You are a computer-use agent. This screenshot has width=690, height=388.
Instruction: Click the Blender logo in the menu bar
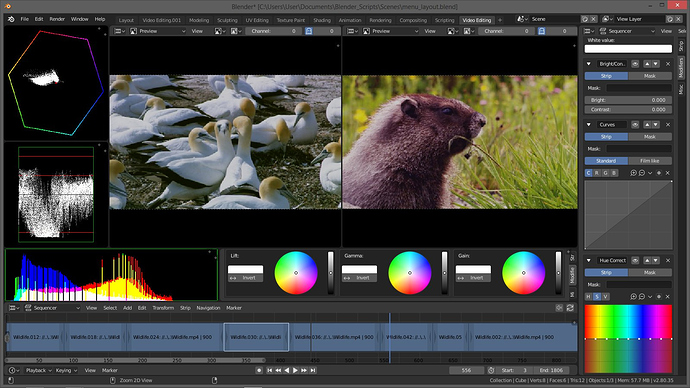(x=11, y=19)
